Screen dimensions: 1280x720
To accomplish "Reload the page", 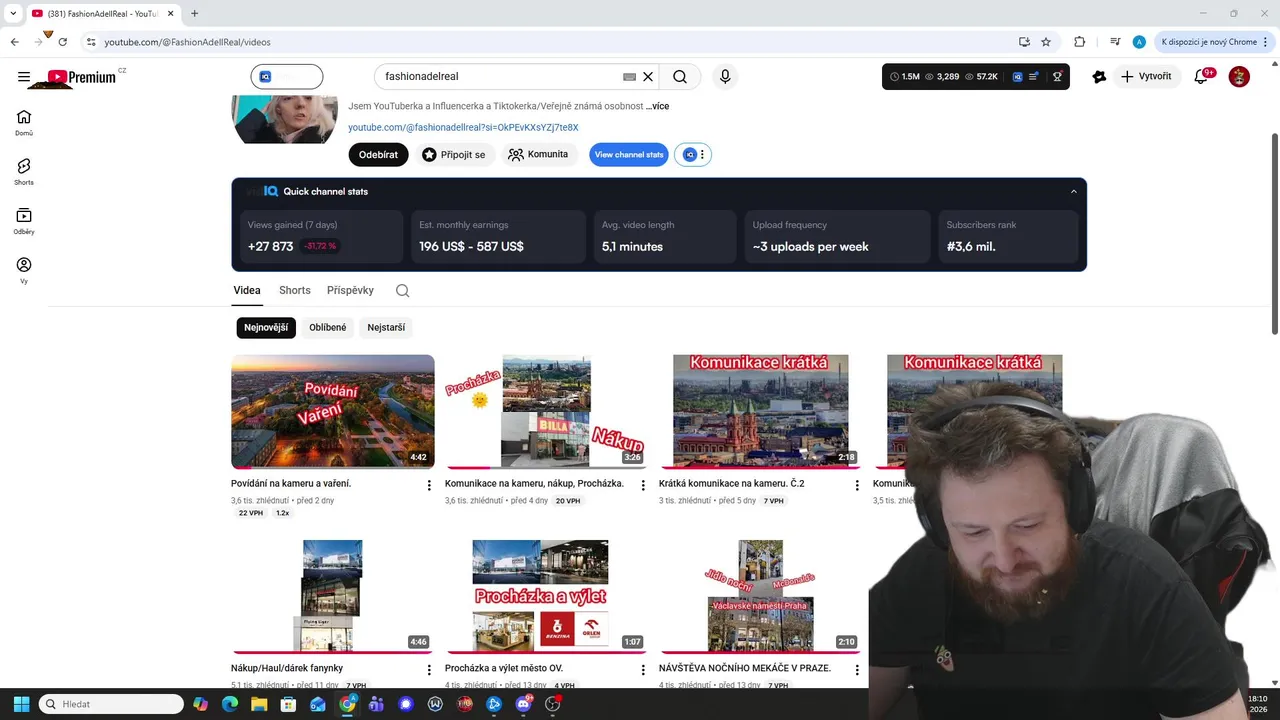I will click(x=62, y=42).
